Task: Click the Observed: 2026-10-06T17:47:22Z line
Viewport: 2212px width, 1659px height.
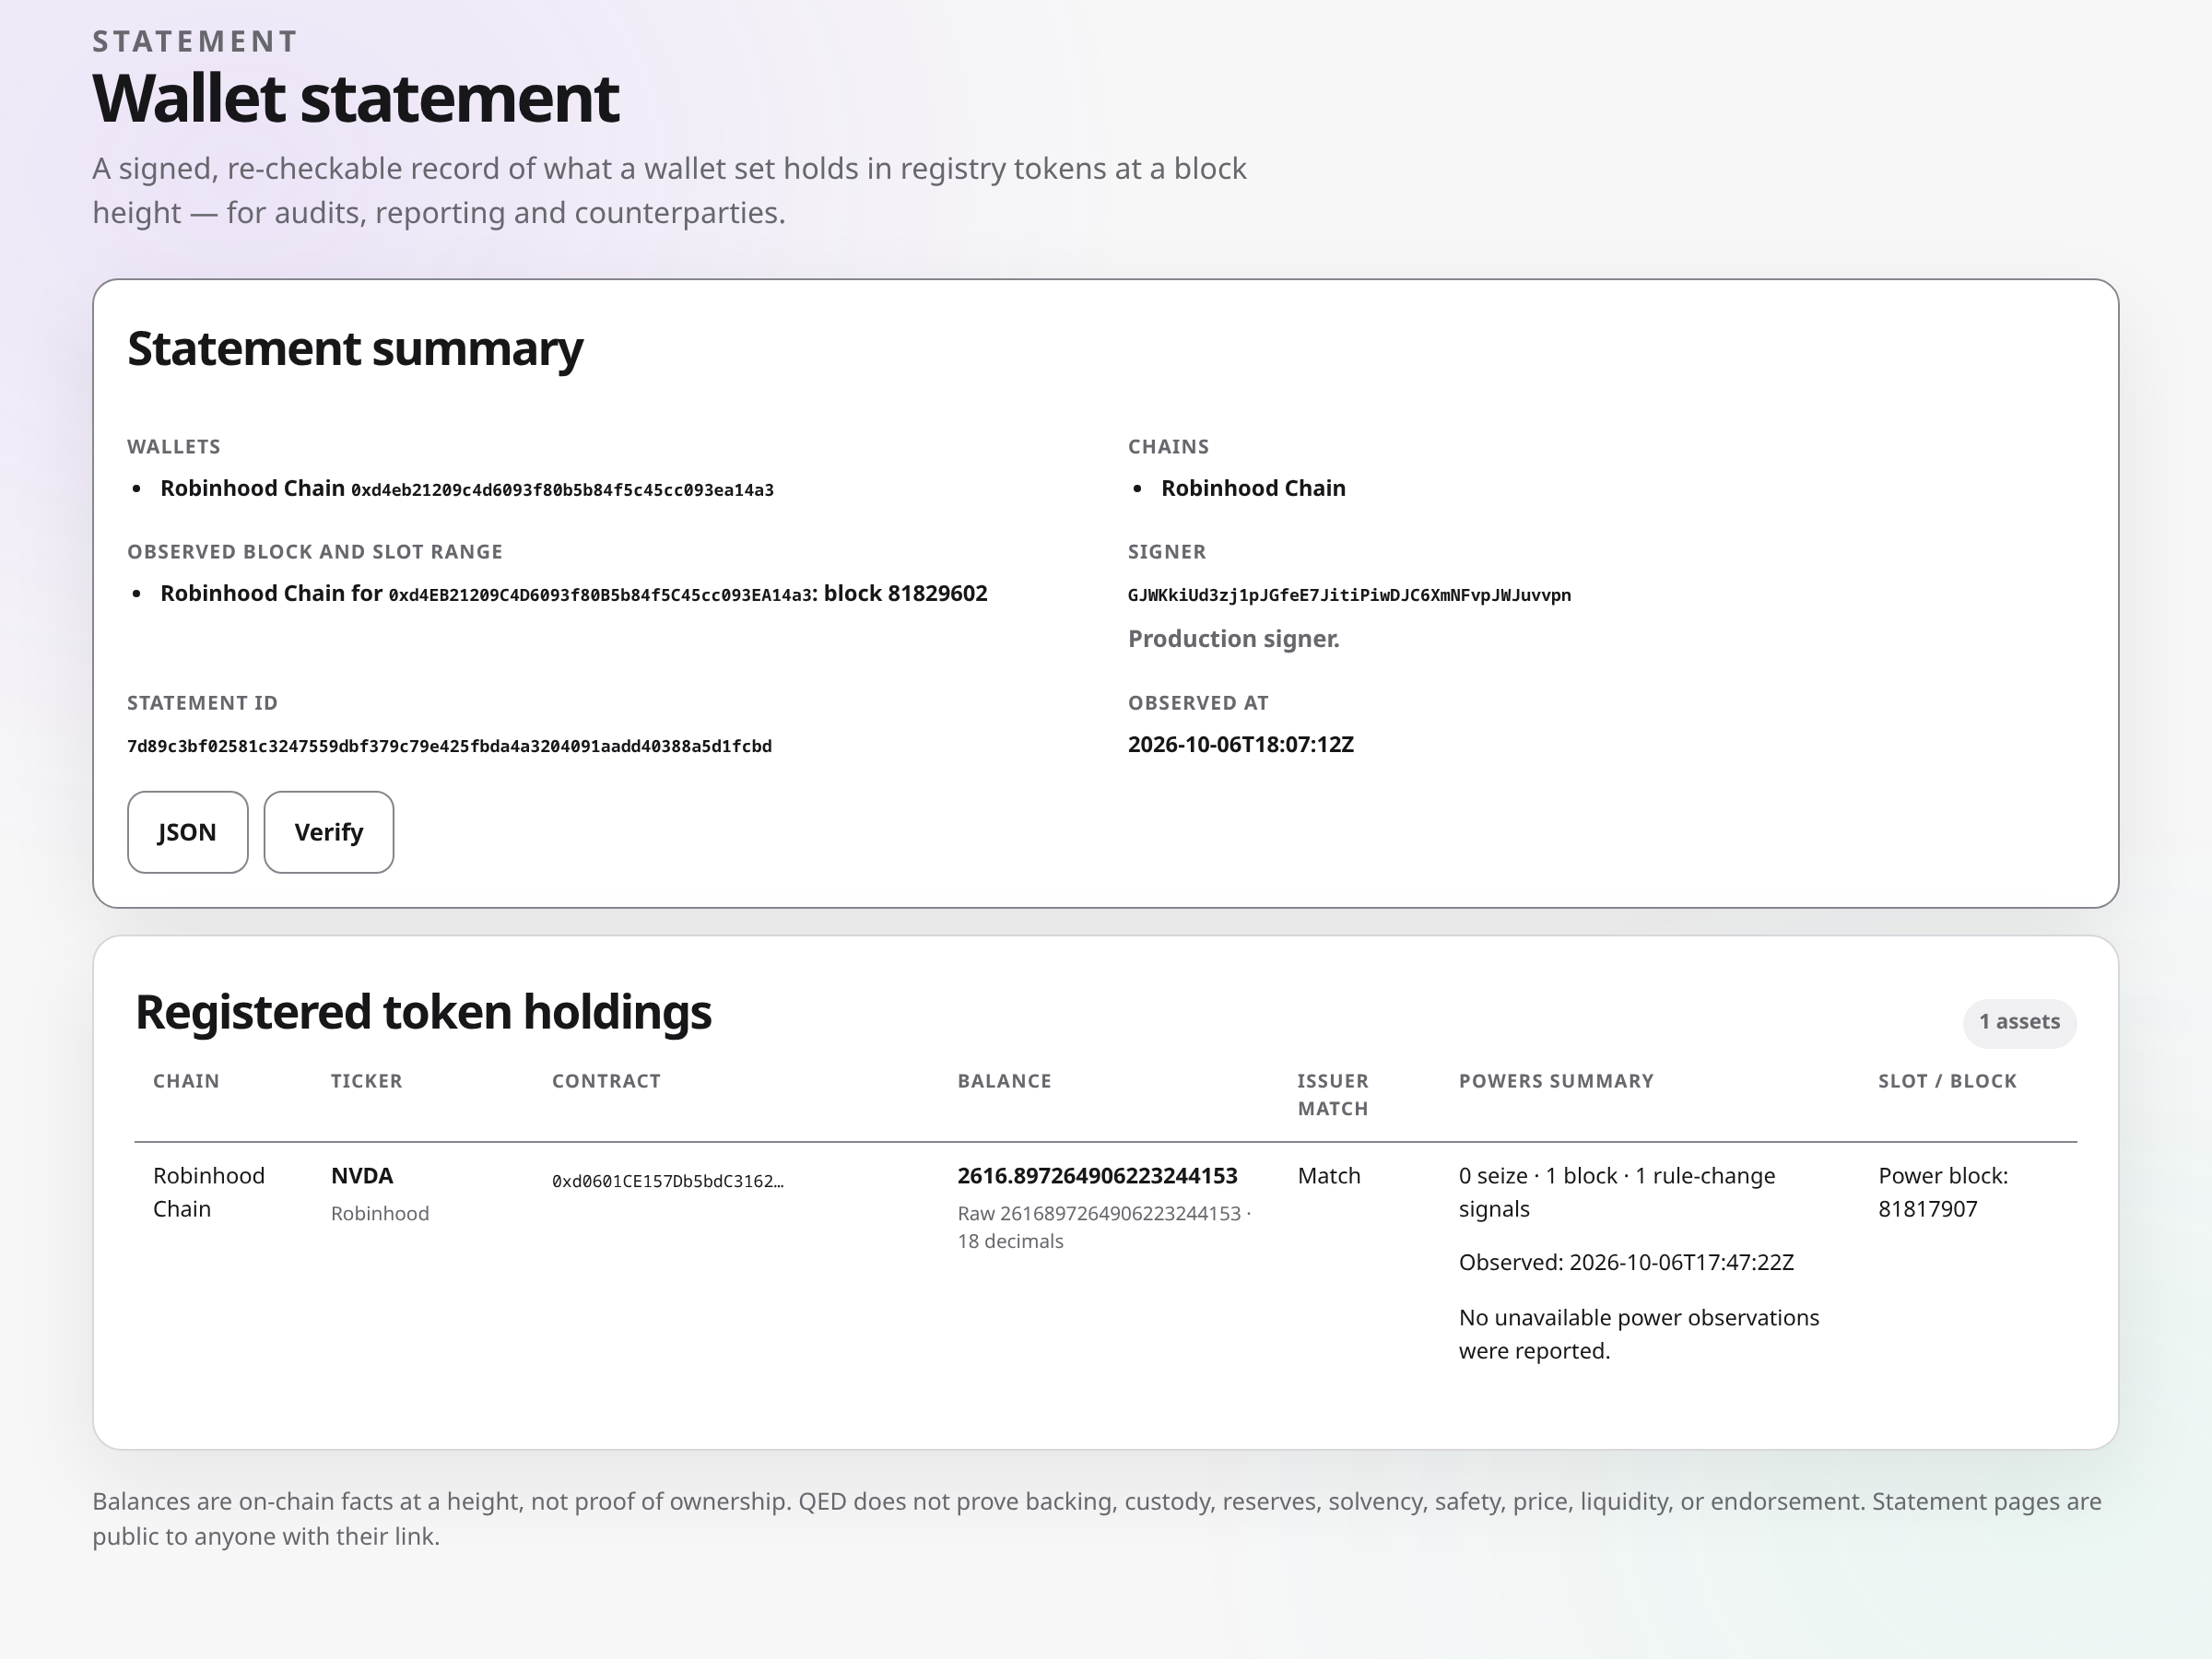Action: 1626,1262
